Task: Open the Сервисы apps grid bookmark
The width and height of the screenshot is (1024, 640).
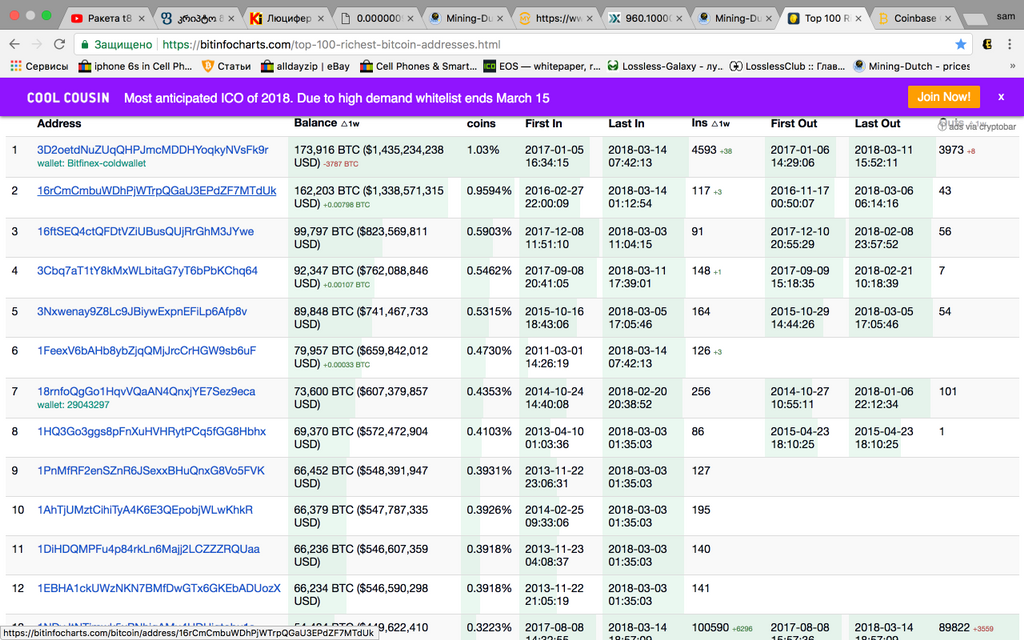Action: pos(40,66)
